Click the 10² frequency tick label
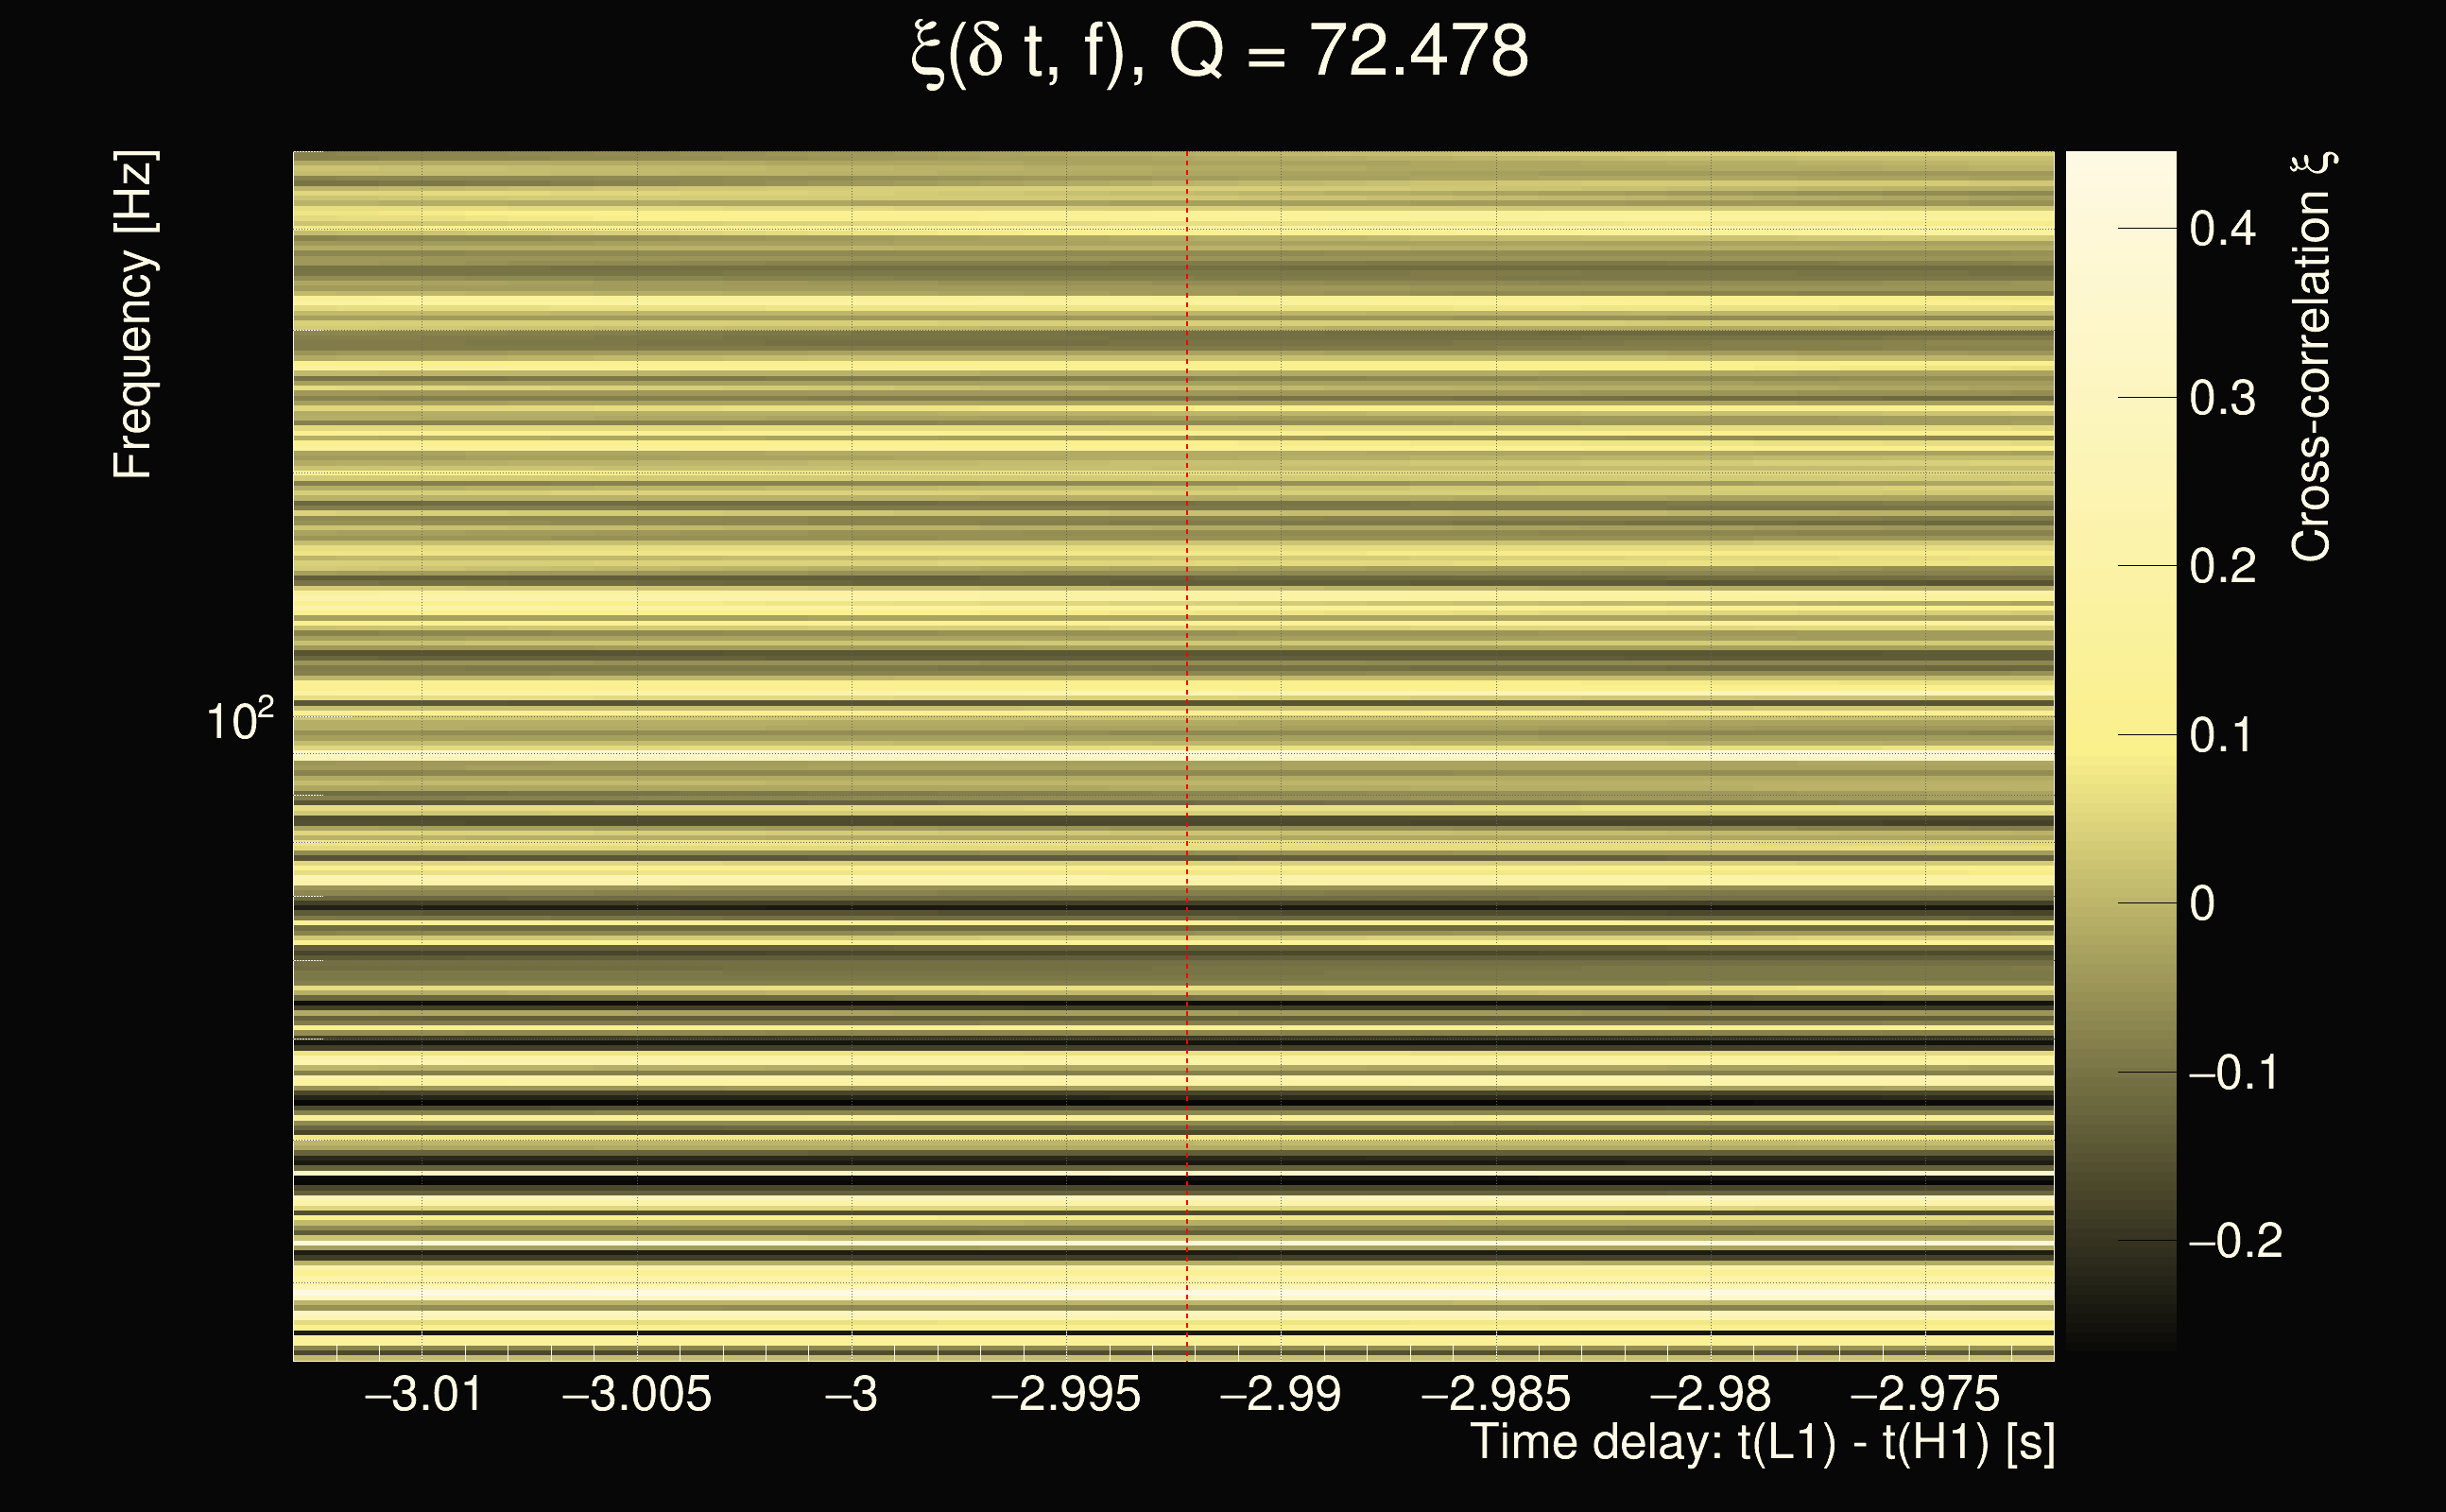 pyautogui.click(x=240, y=720)
